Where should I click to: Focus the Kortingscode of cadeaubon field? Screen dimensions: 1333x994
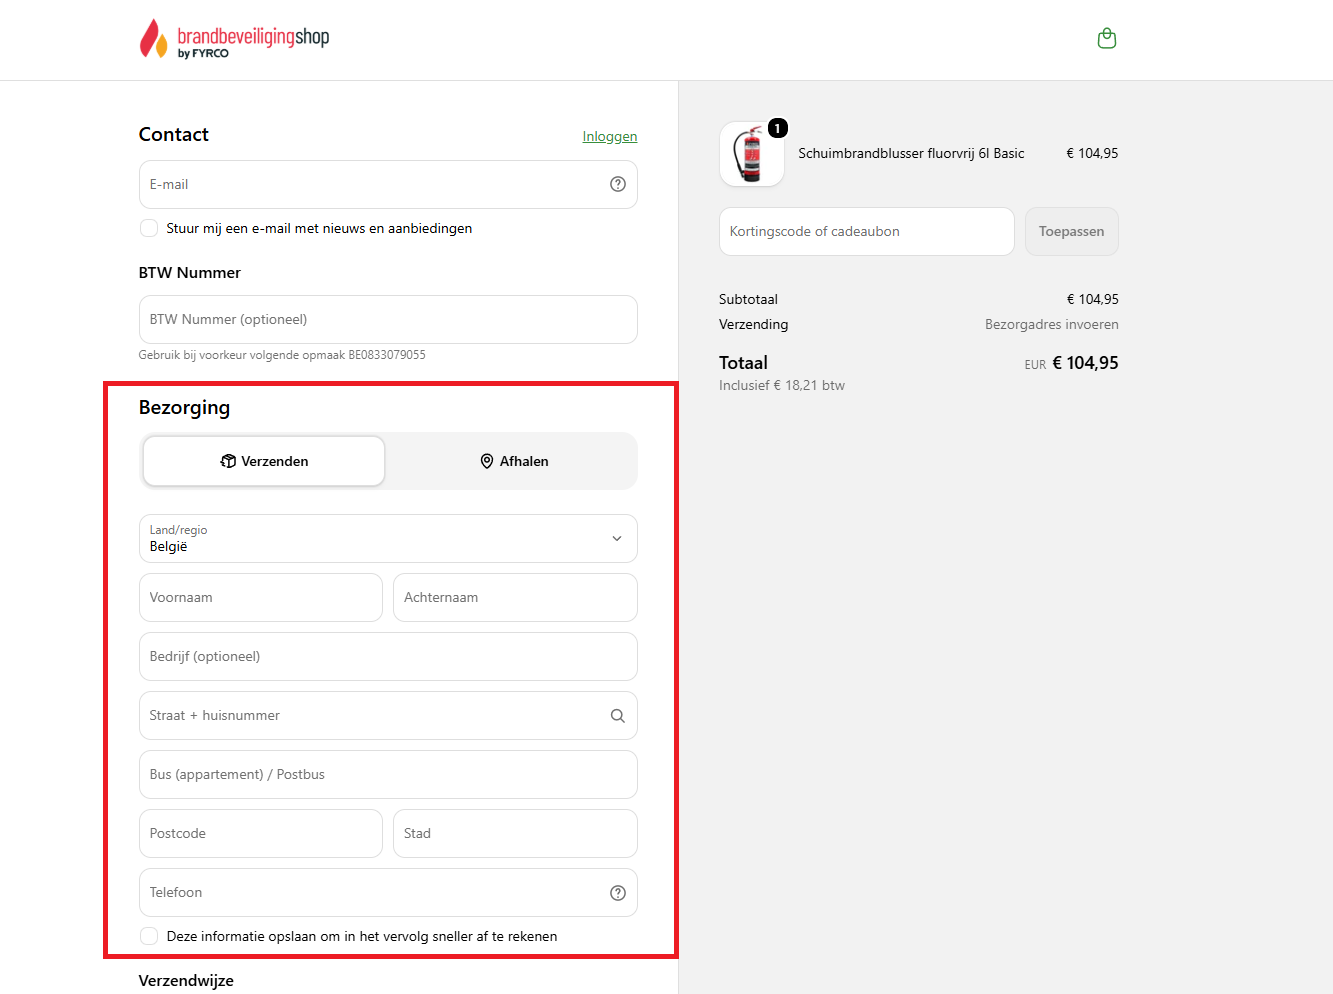point(867,231)
